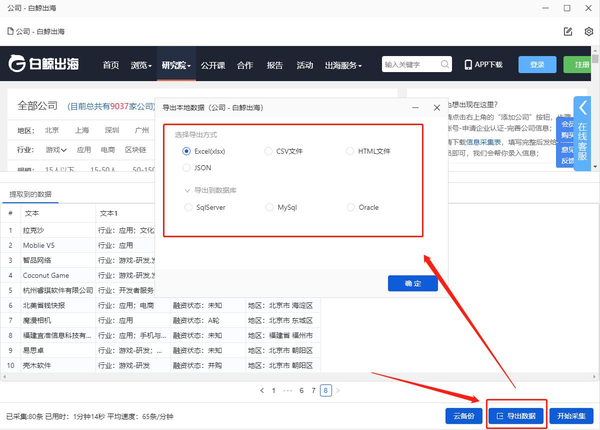The width and height of the screenshot is (600, 430).
Task: Filter region by 深圳
Action: (x=112, y=130)
